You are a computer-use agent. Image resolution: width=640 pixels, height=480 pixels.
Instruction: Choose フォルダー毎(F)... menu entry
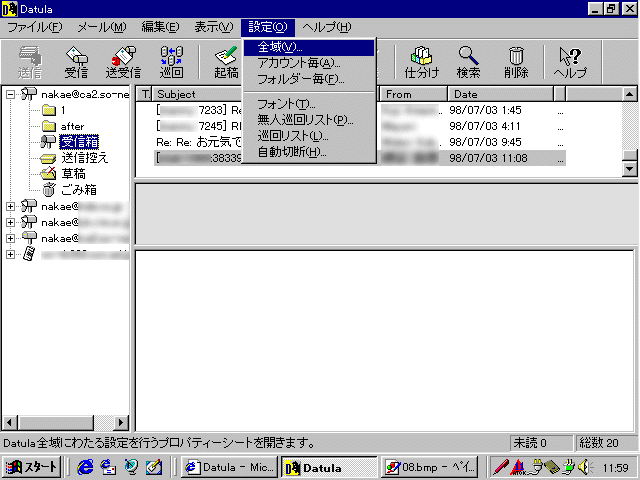point(309,79)
